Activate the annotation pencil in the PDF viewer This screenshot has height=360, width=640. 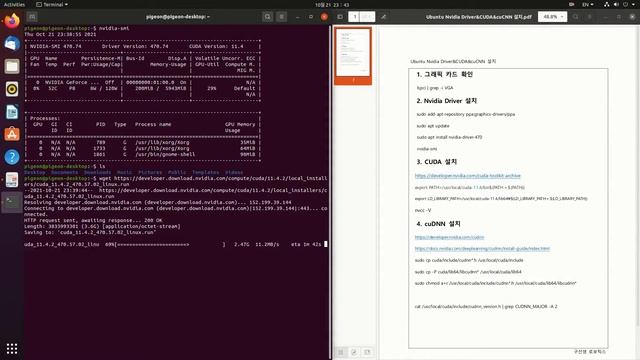[x=383, y=17]
